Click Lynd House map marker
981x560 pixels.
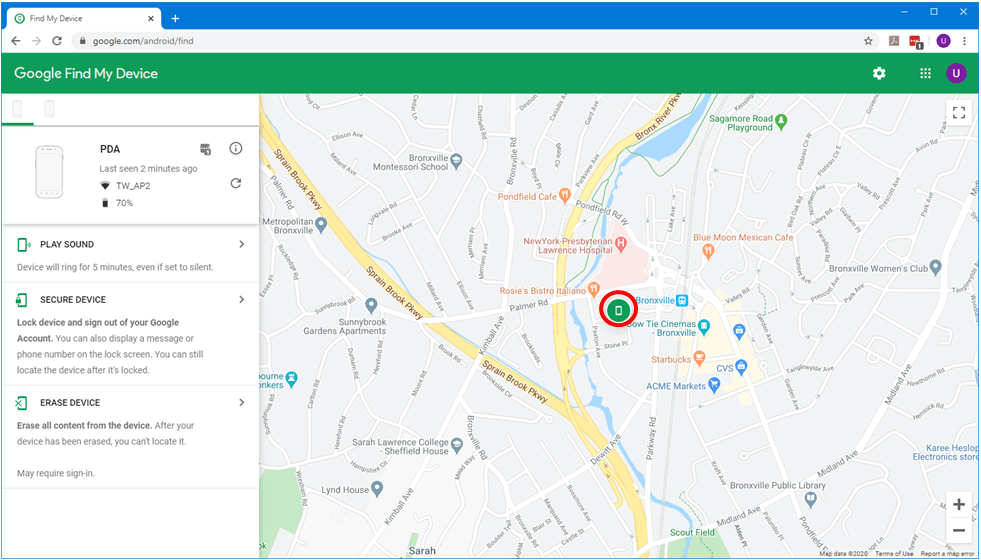click(x=377, y=487)
